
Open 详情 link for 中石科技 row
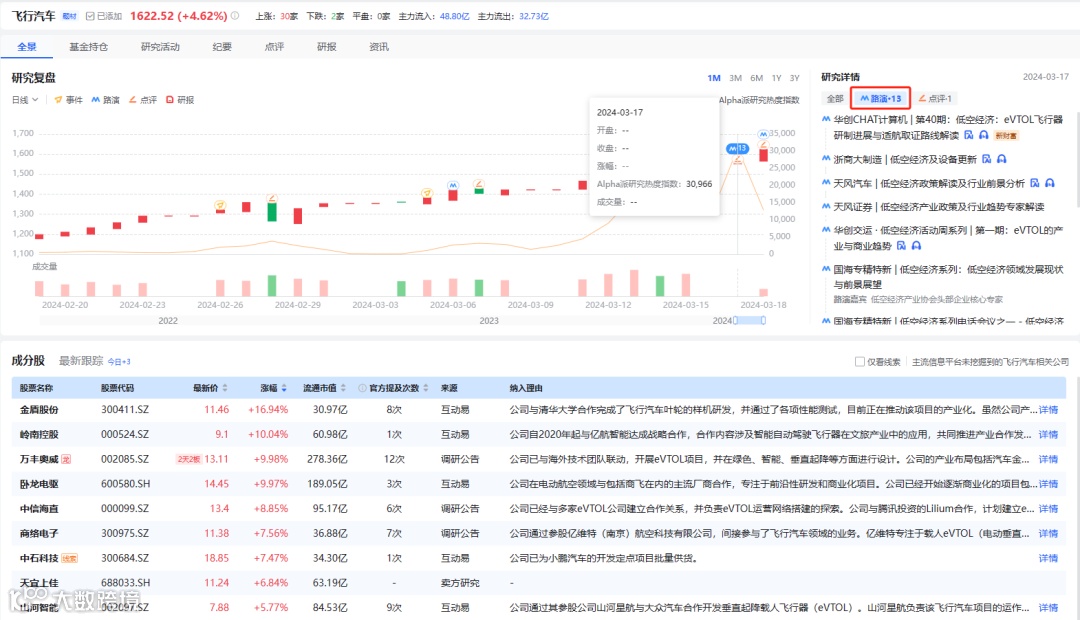point(1048,558)
